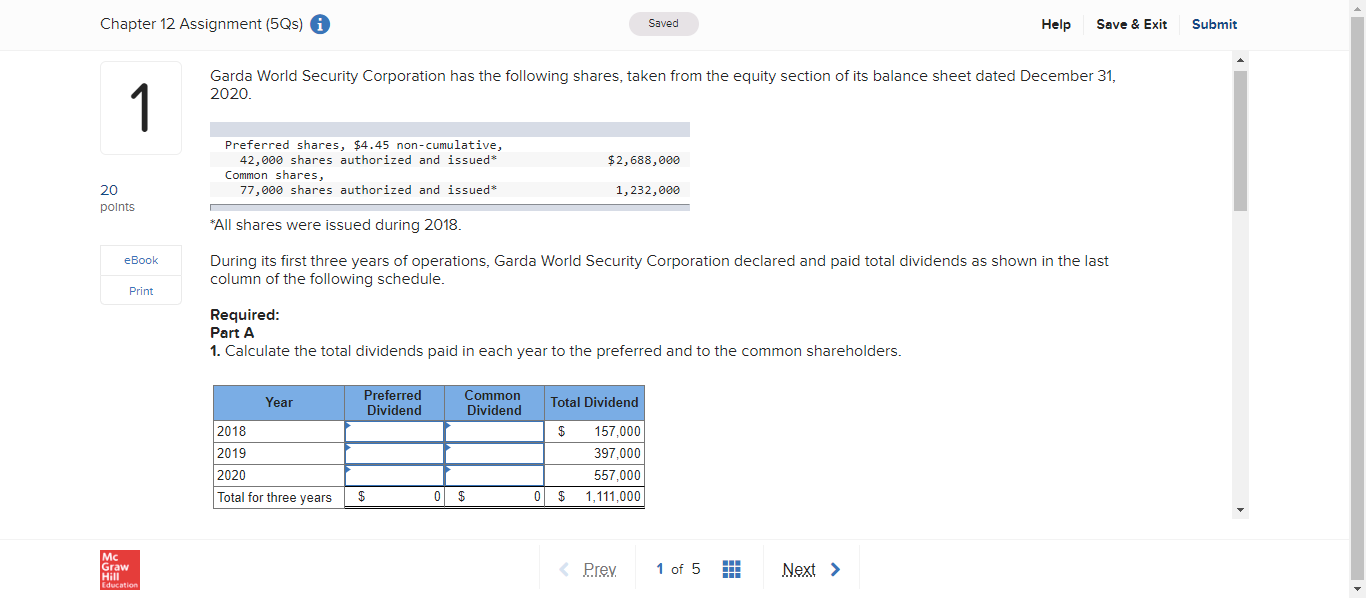
Task: Click the '20 points' label
Action: pyautogui.click(x=117, y=198)
